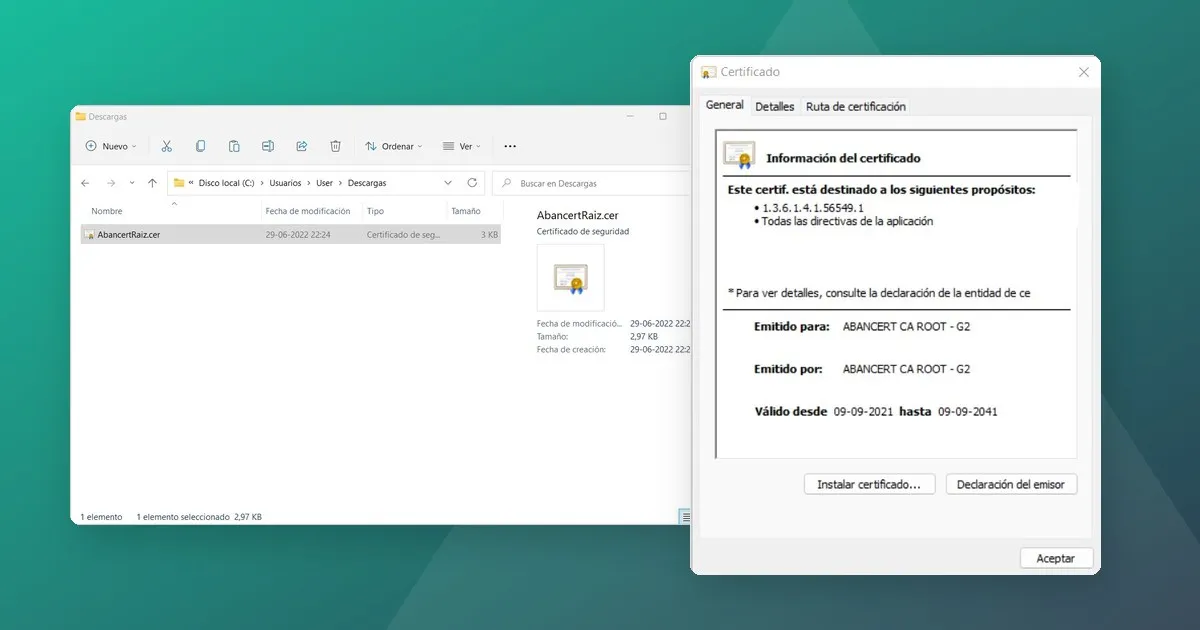Expand the address bar history dropdown
The height and width of the screenshot is (630, 1200).
[448, 183]
